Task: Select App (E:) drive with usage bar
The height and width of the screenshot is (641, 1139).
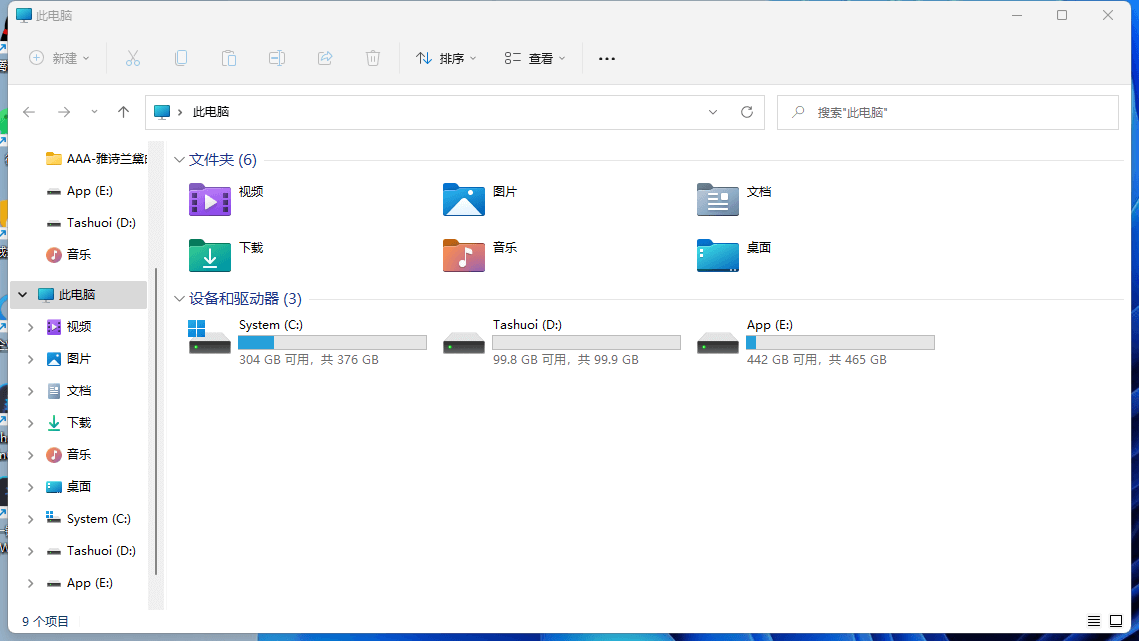Action: (817, 341)
